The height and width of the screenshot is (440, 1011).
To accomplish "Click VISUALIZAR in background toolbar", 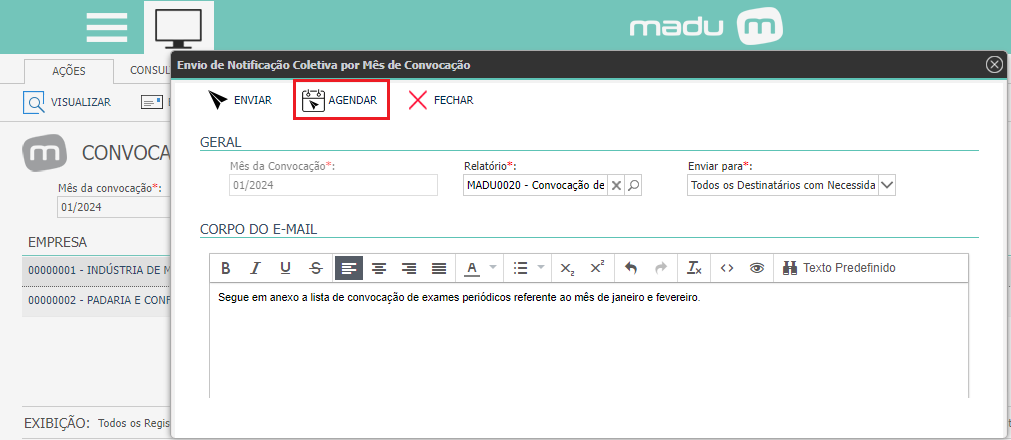I will [x=67, y=102].
